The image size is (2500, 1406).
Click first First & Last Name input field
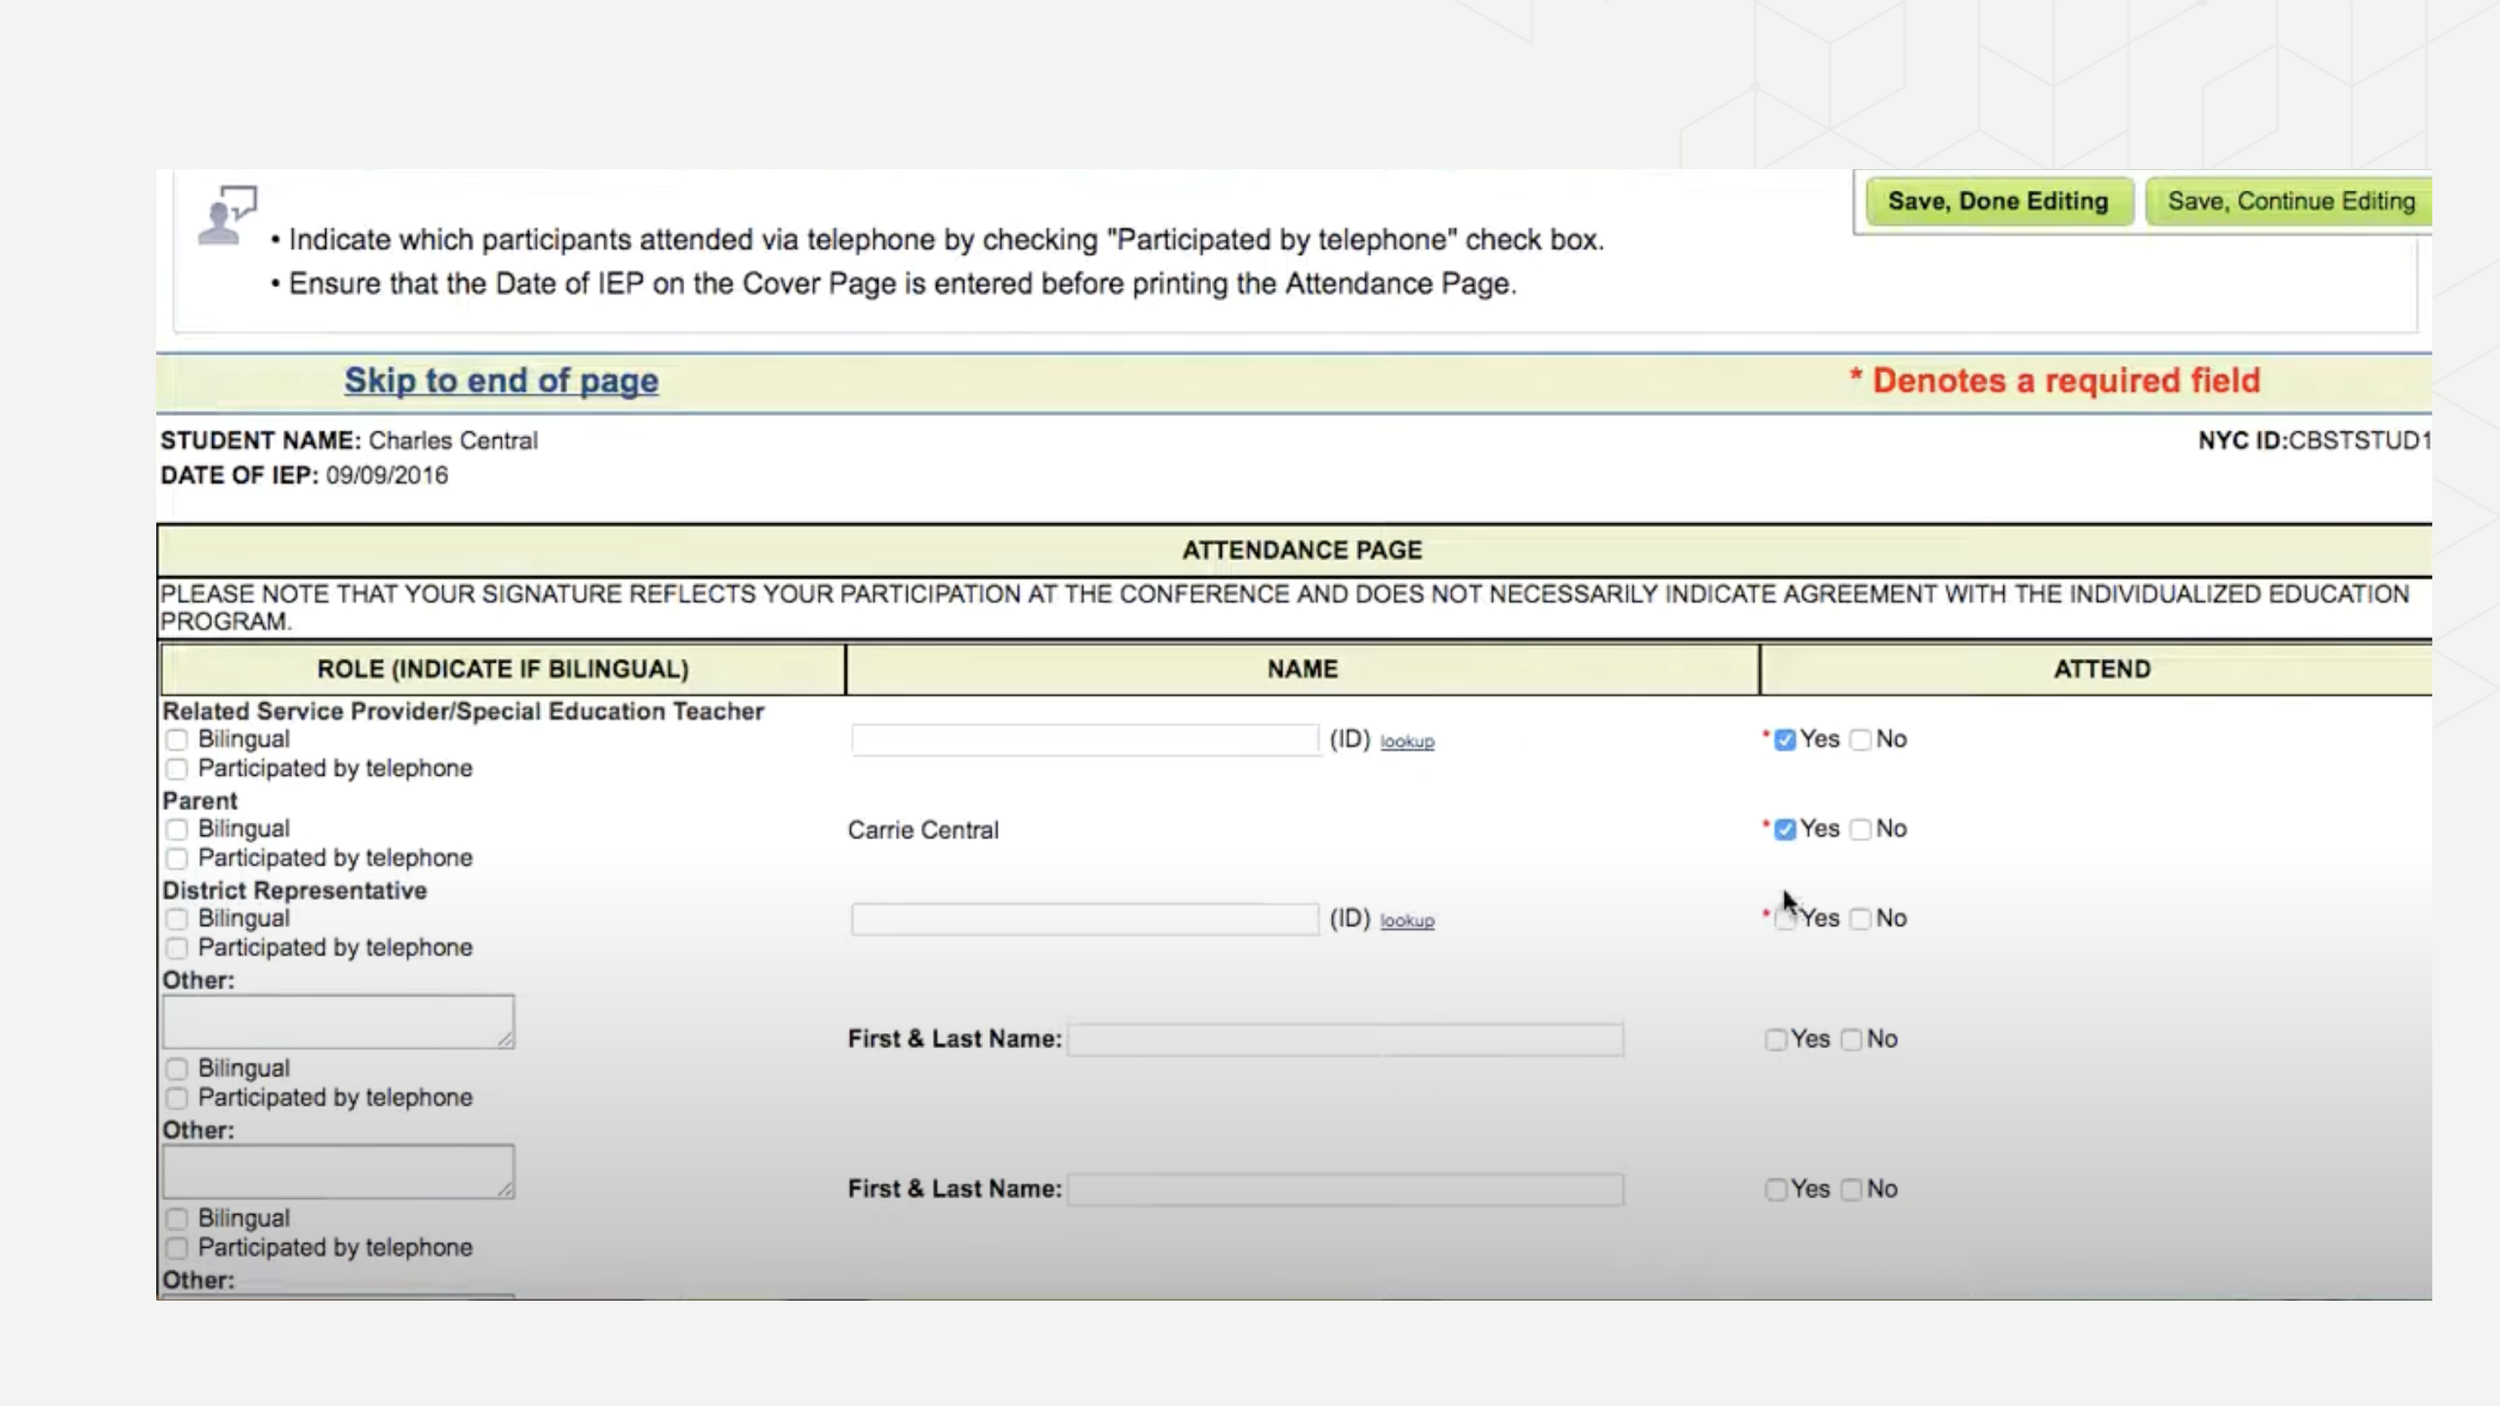(1344, 1040)
